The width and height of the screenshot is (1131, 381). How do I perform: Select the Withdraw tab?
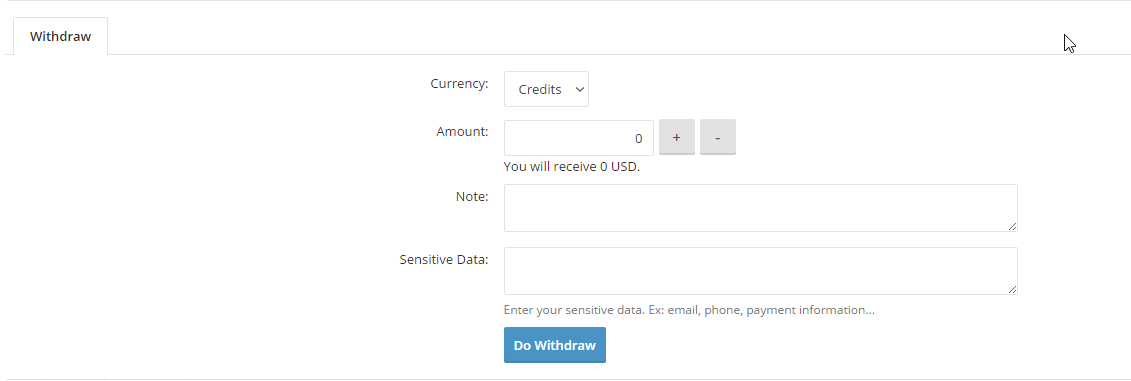tap(61, 36)
